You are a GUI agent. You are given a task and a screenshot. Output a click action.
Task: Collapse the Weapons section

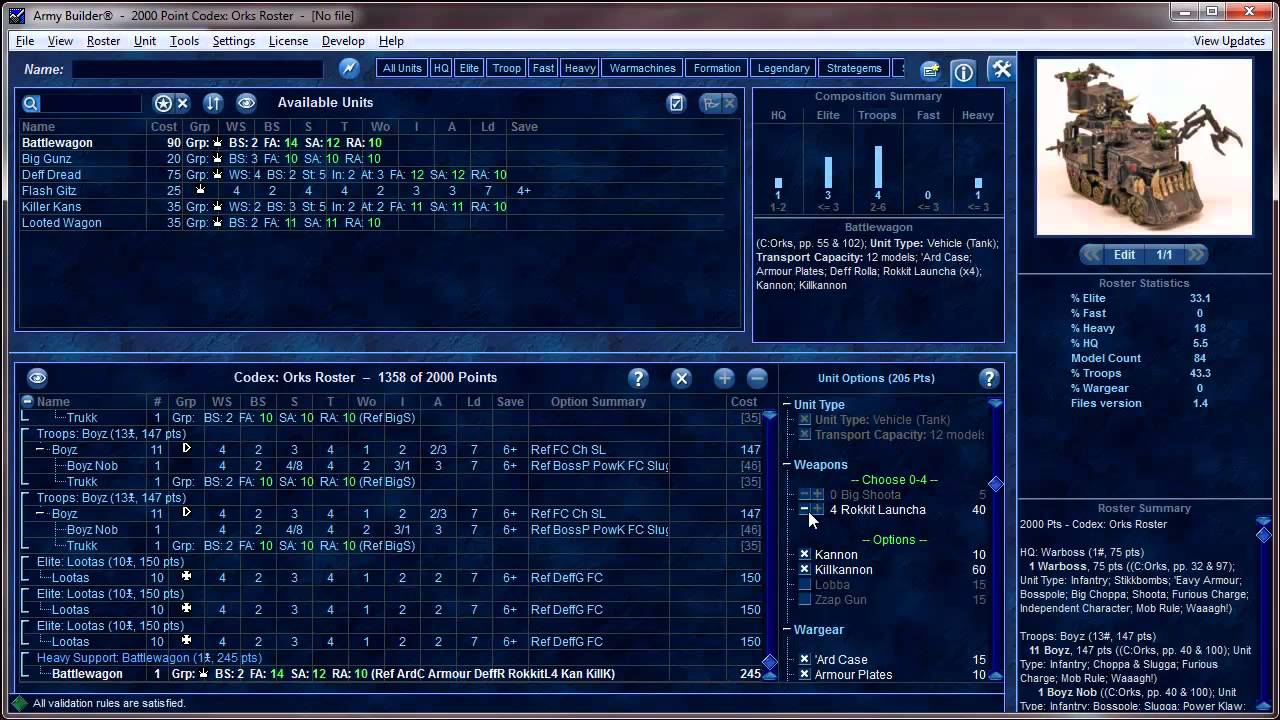tap(787, 465)
